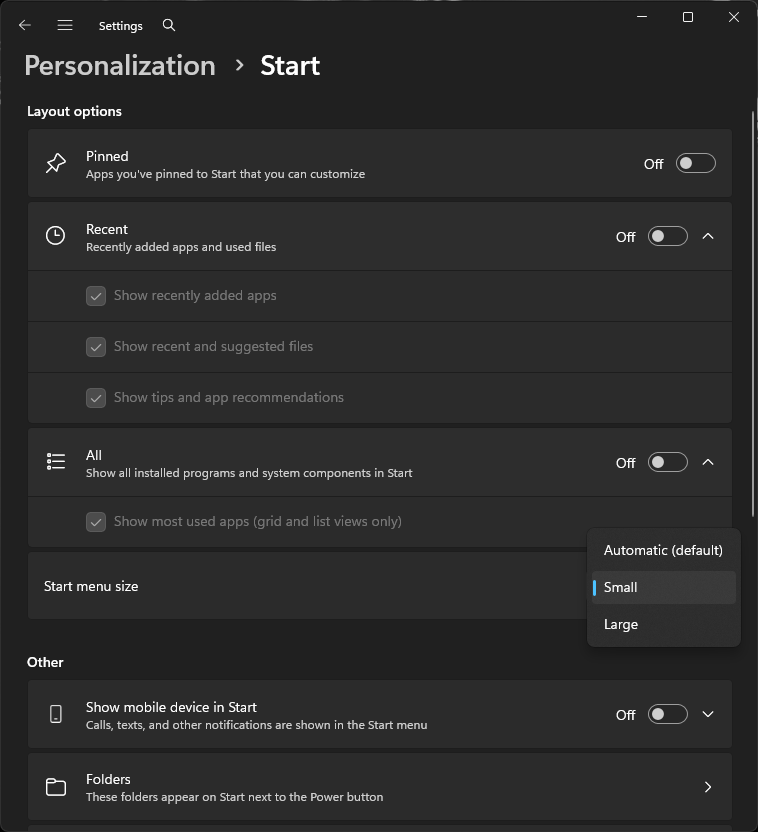
Task: Check Show recent and suggested files
Action: [x=96, y=347]
